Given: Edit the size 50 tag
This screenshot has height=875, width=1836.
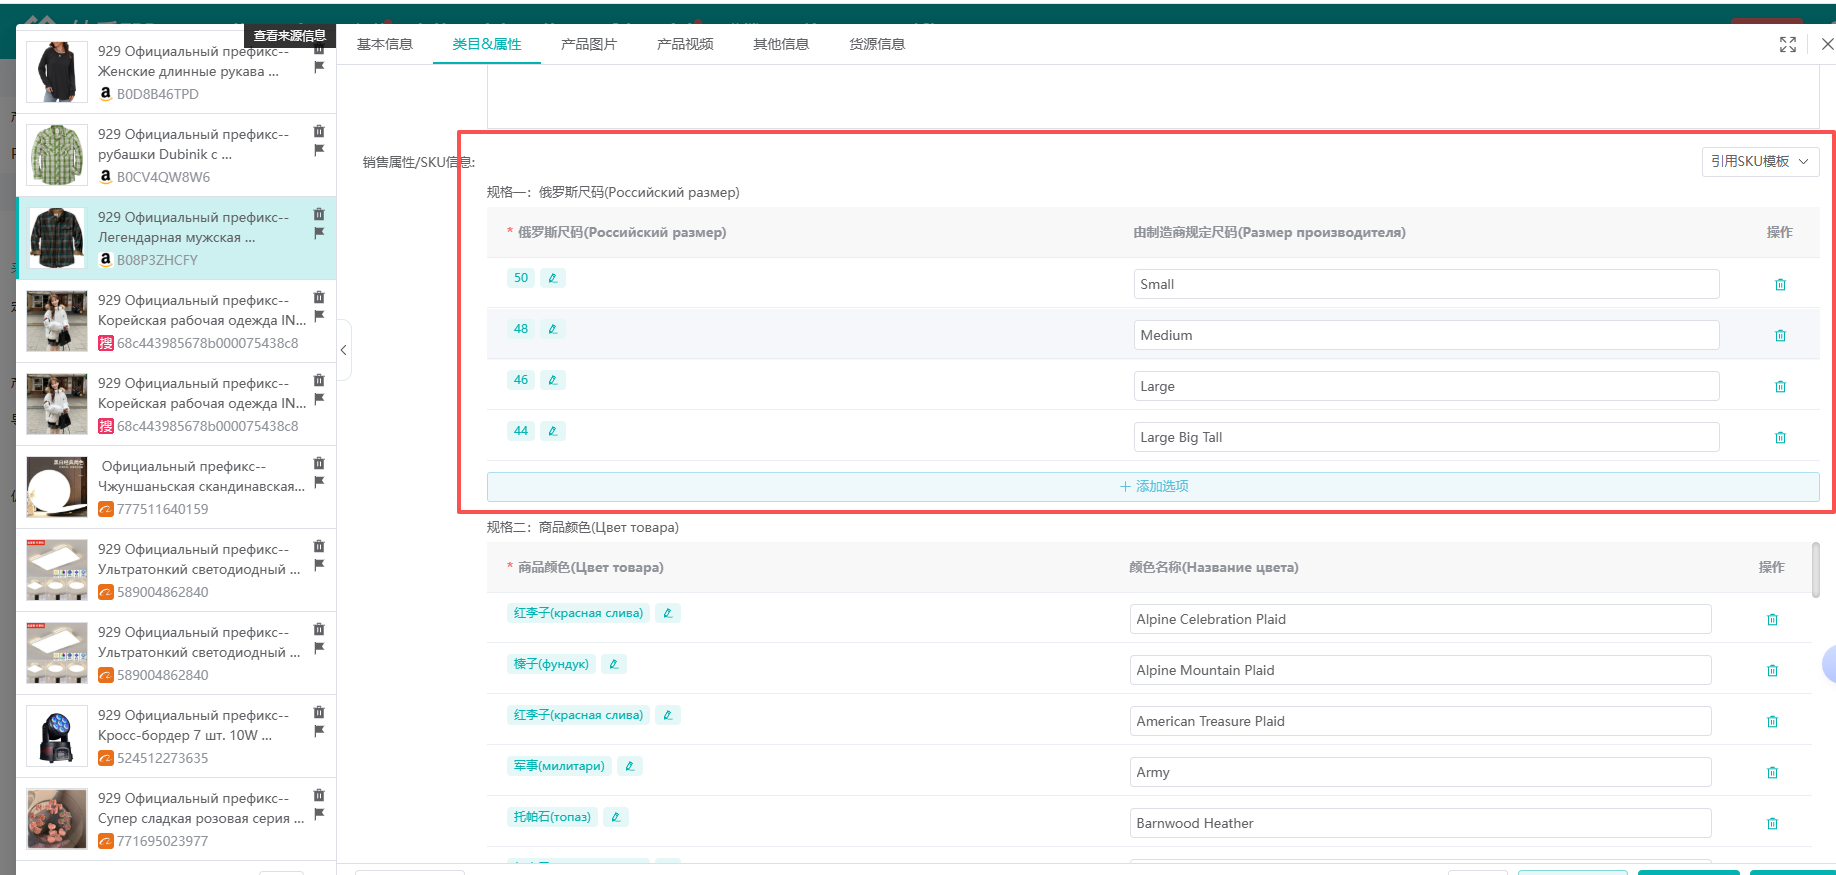Looking at the screenshot, I should 552,278.
